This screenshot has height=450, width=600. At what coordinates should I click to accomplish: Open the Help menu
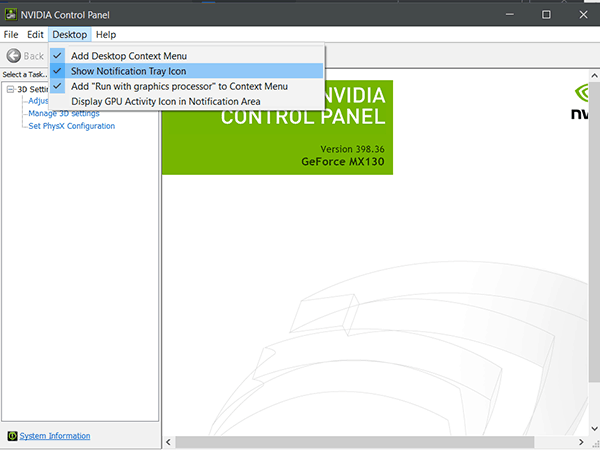tap(106, 34)
